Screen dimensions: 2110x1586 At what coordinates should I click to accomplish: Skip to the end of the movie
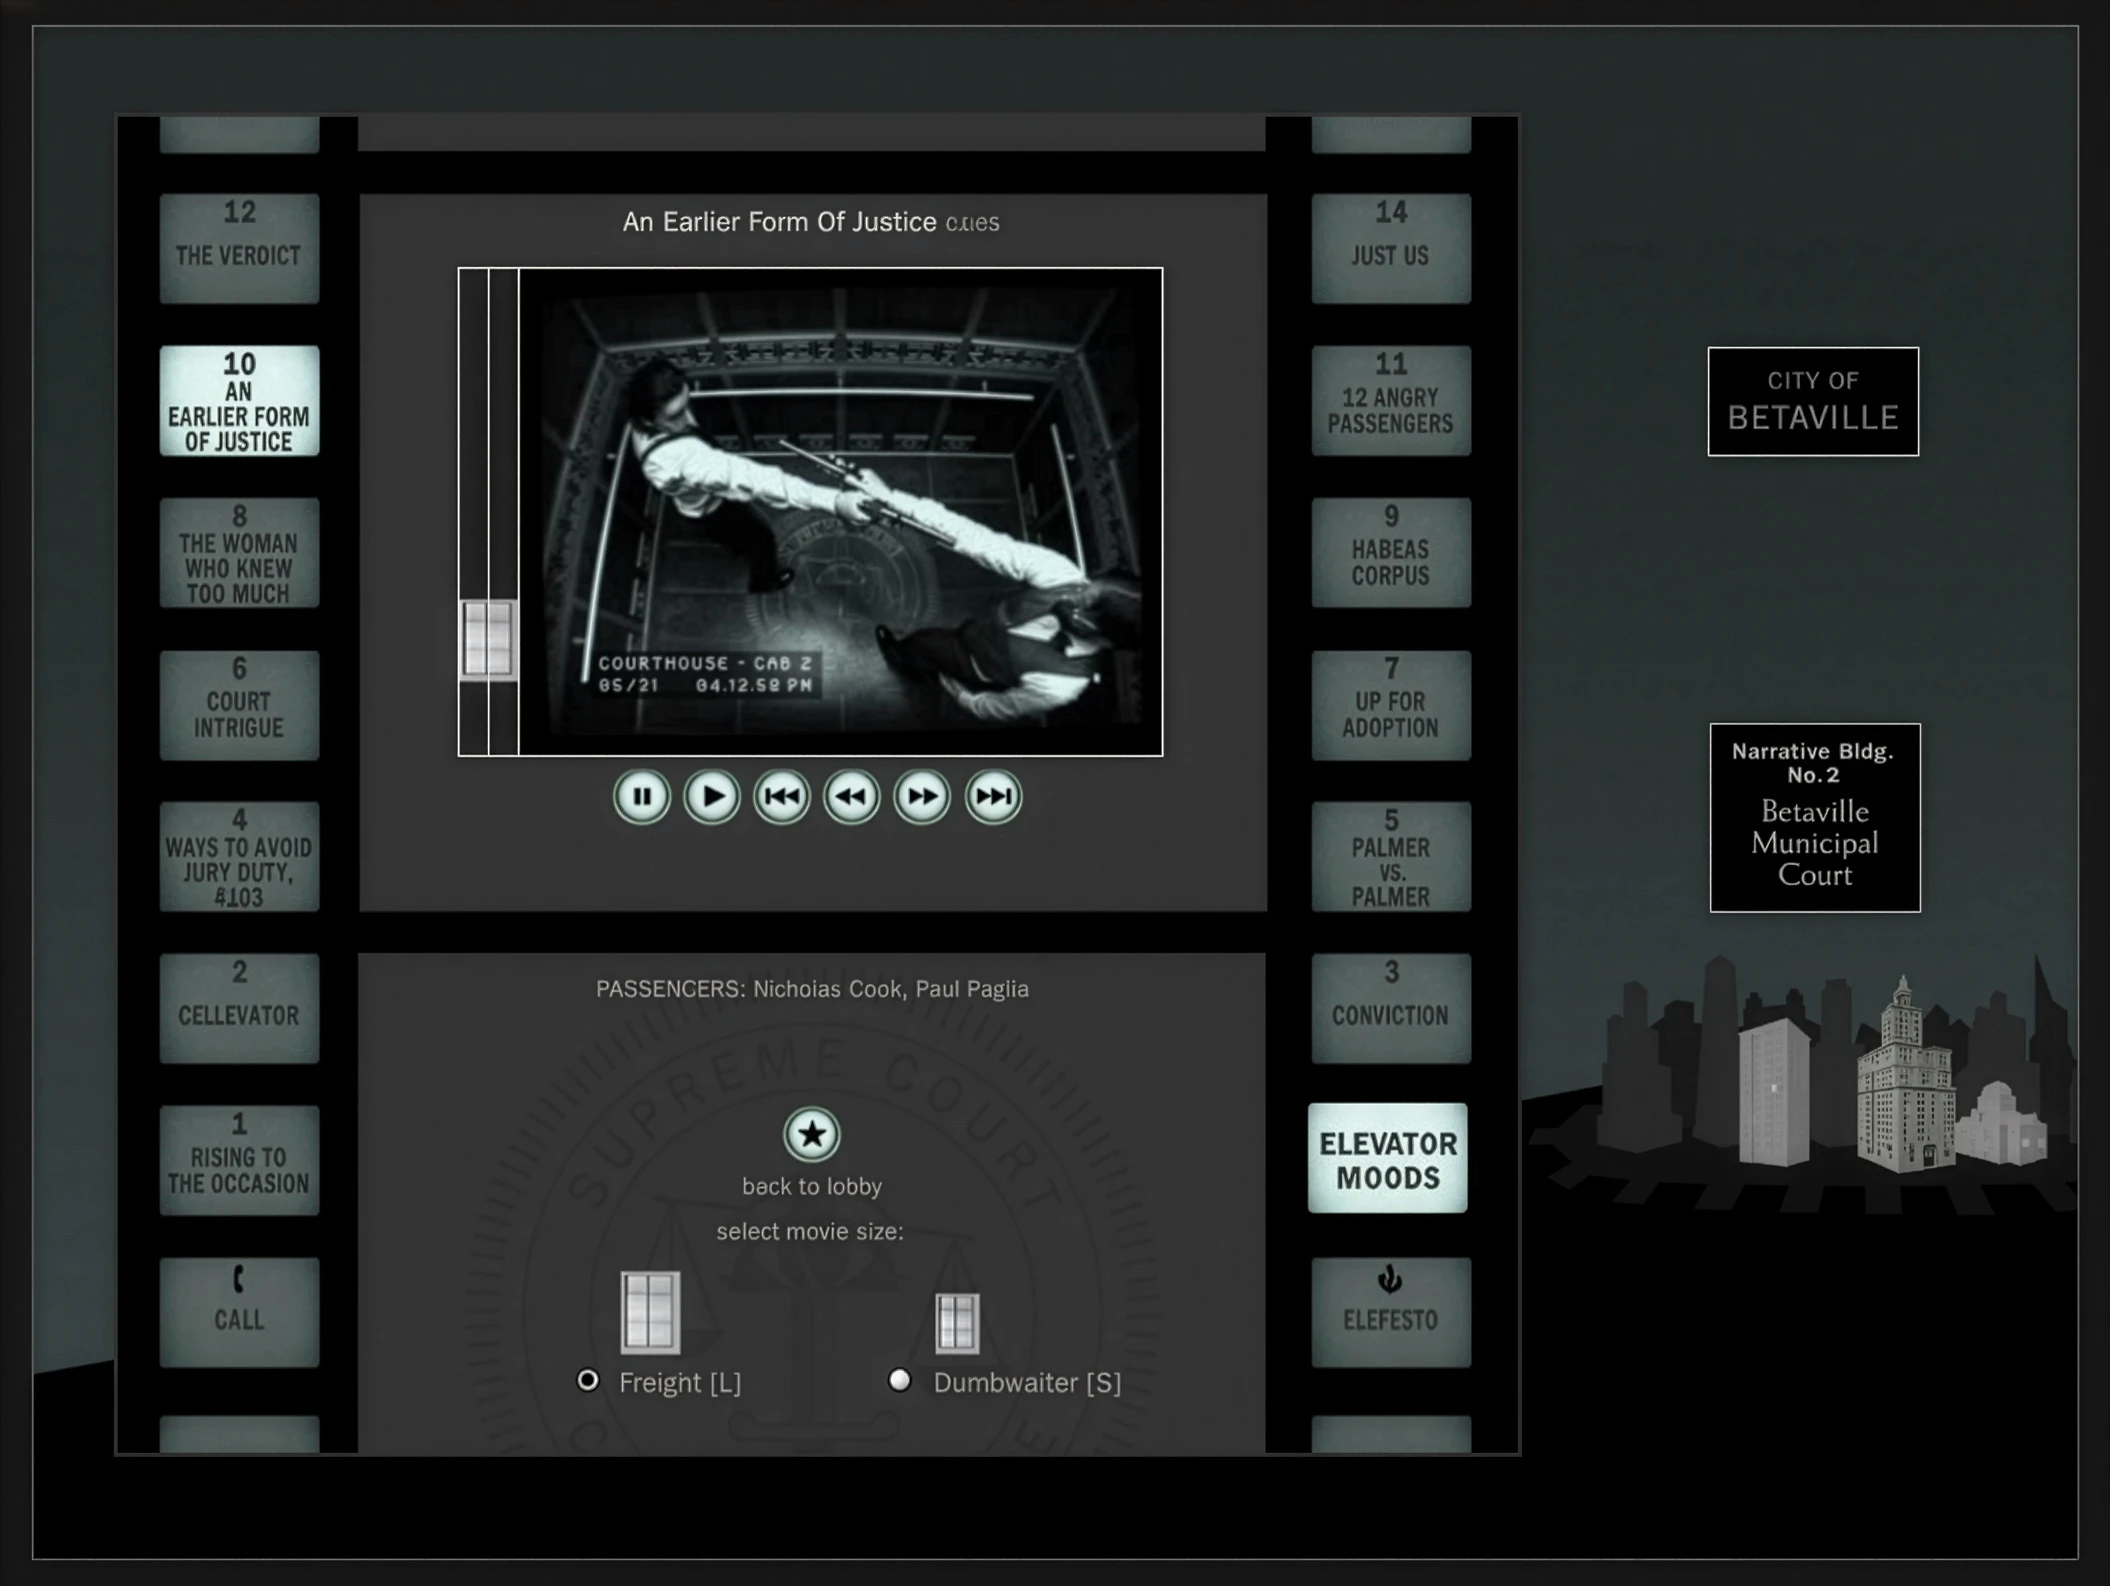click(993, 797)
